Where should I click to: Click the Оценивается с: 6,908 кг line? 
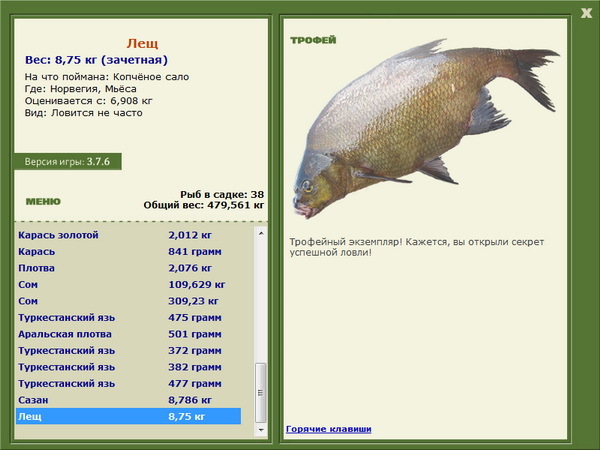(x=88, y=101)
